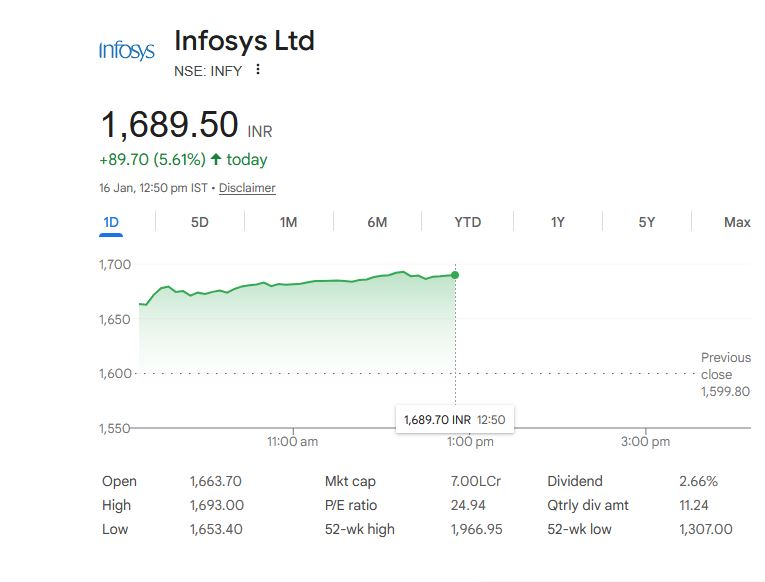This screenshot has height=582, width=765.
Task: Click the 1,689.70 INR chart tooltip
Action: point(455,419)
